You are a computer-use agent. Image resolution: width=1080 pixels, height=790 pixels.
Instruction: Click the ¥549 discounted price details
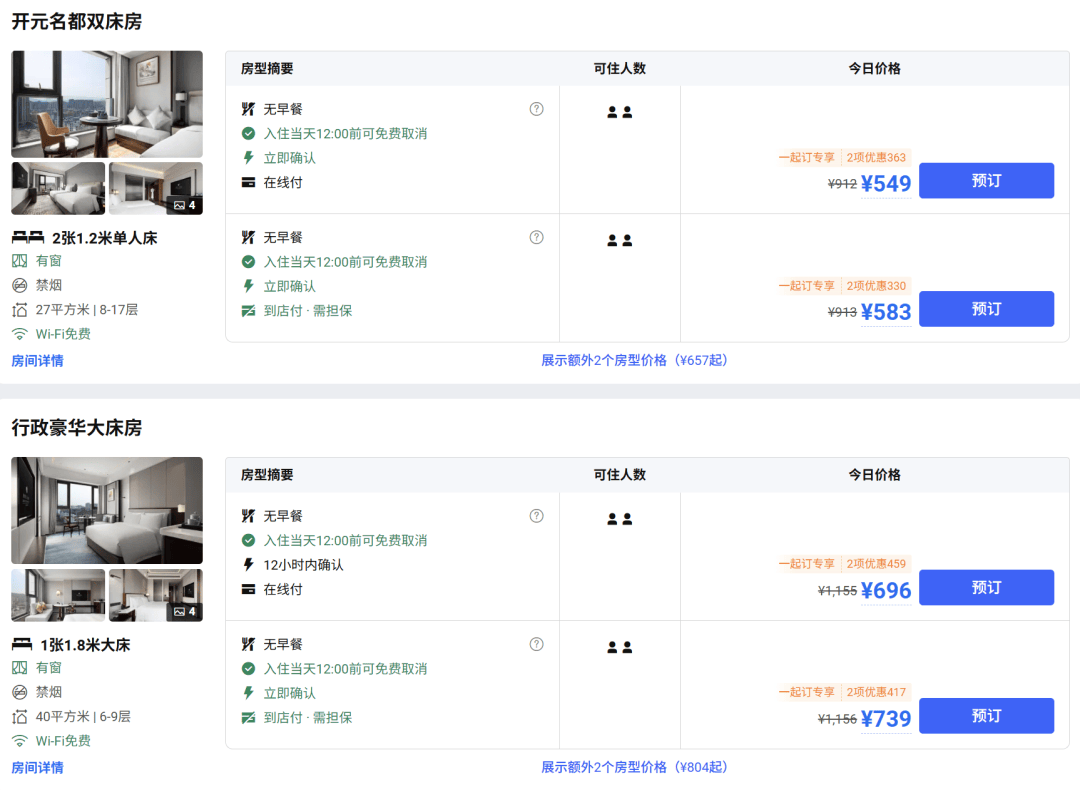(x=886, y=183)
